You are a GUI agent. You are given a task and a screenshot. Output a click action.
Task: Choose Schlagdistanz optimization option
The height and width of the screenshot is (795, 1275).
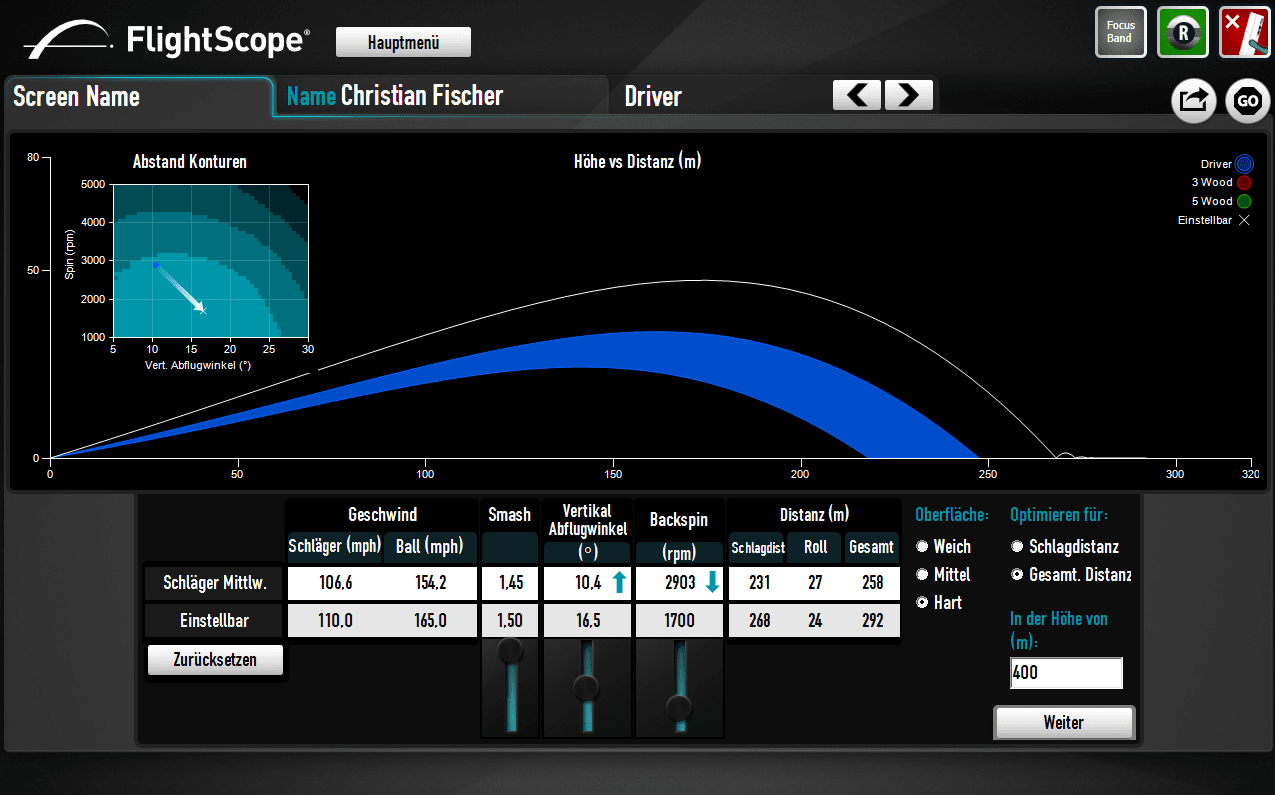[x=1017, y=547]
